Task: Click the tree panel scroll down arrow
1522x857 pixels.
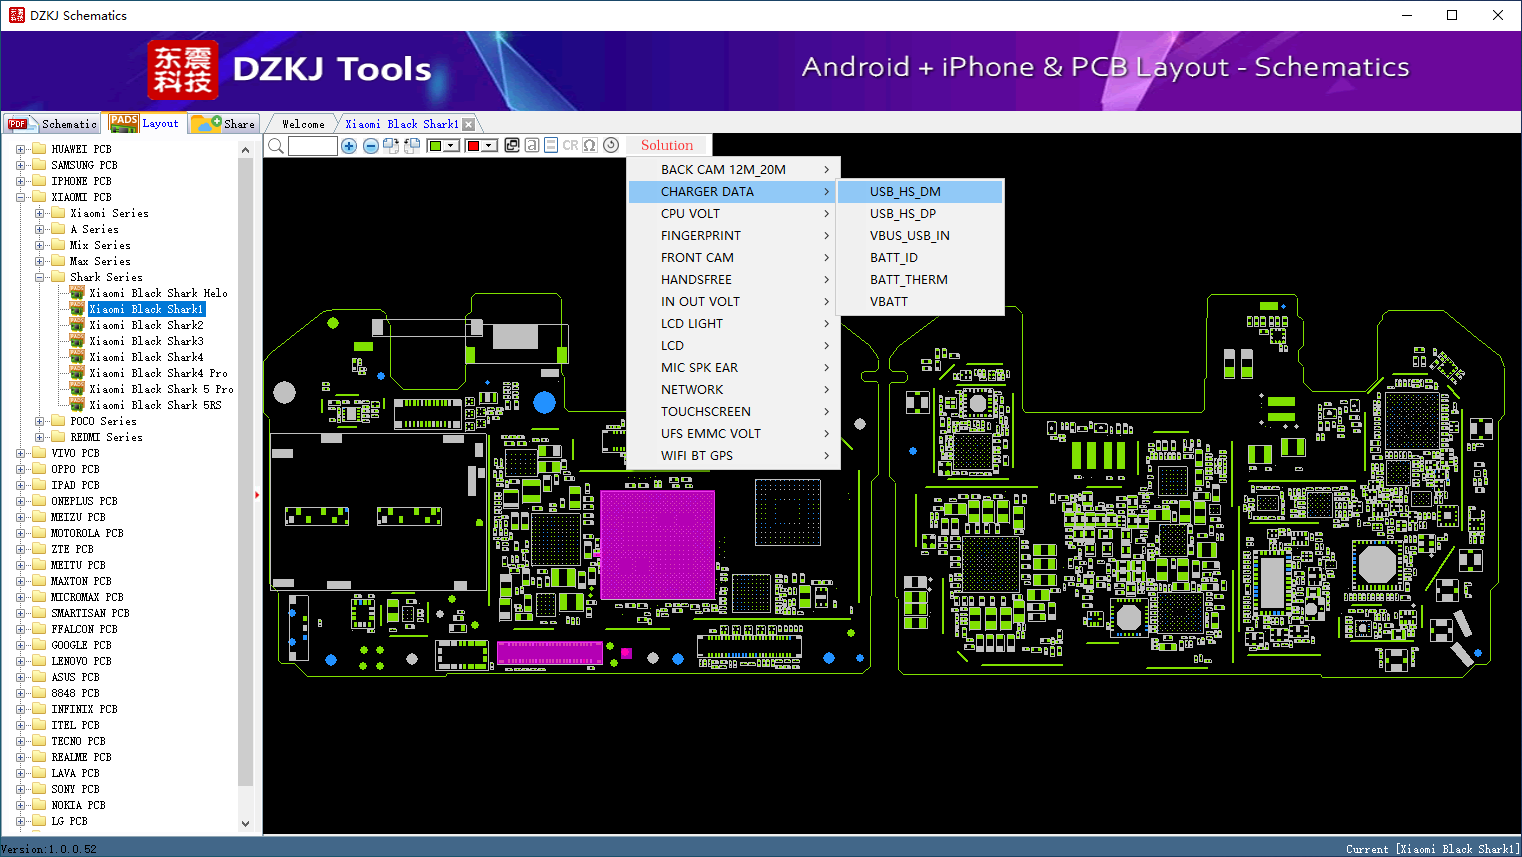Action: [x=246, y=824]
